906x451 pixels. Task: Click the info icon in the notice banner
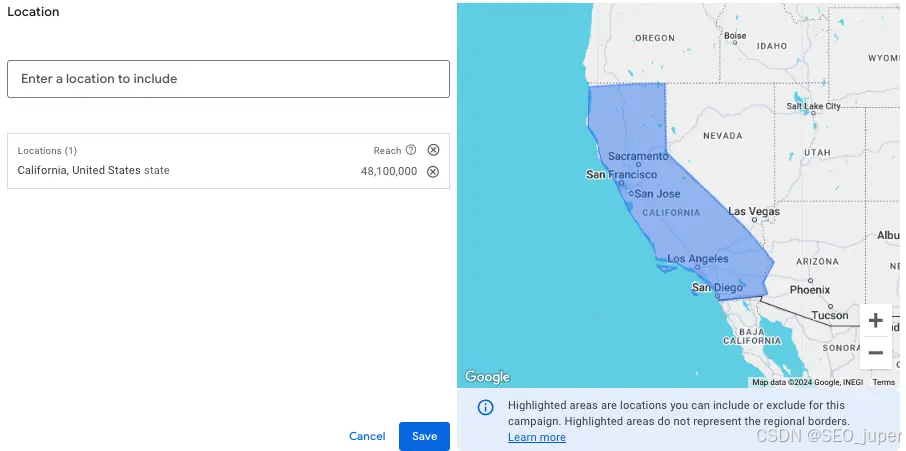(x=485, y=407)
